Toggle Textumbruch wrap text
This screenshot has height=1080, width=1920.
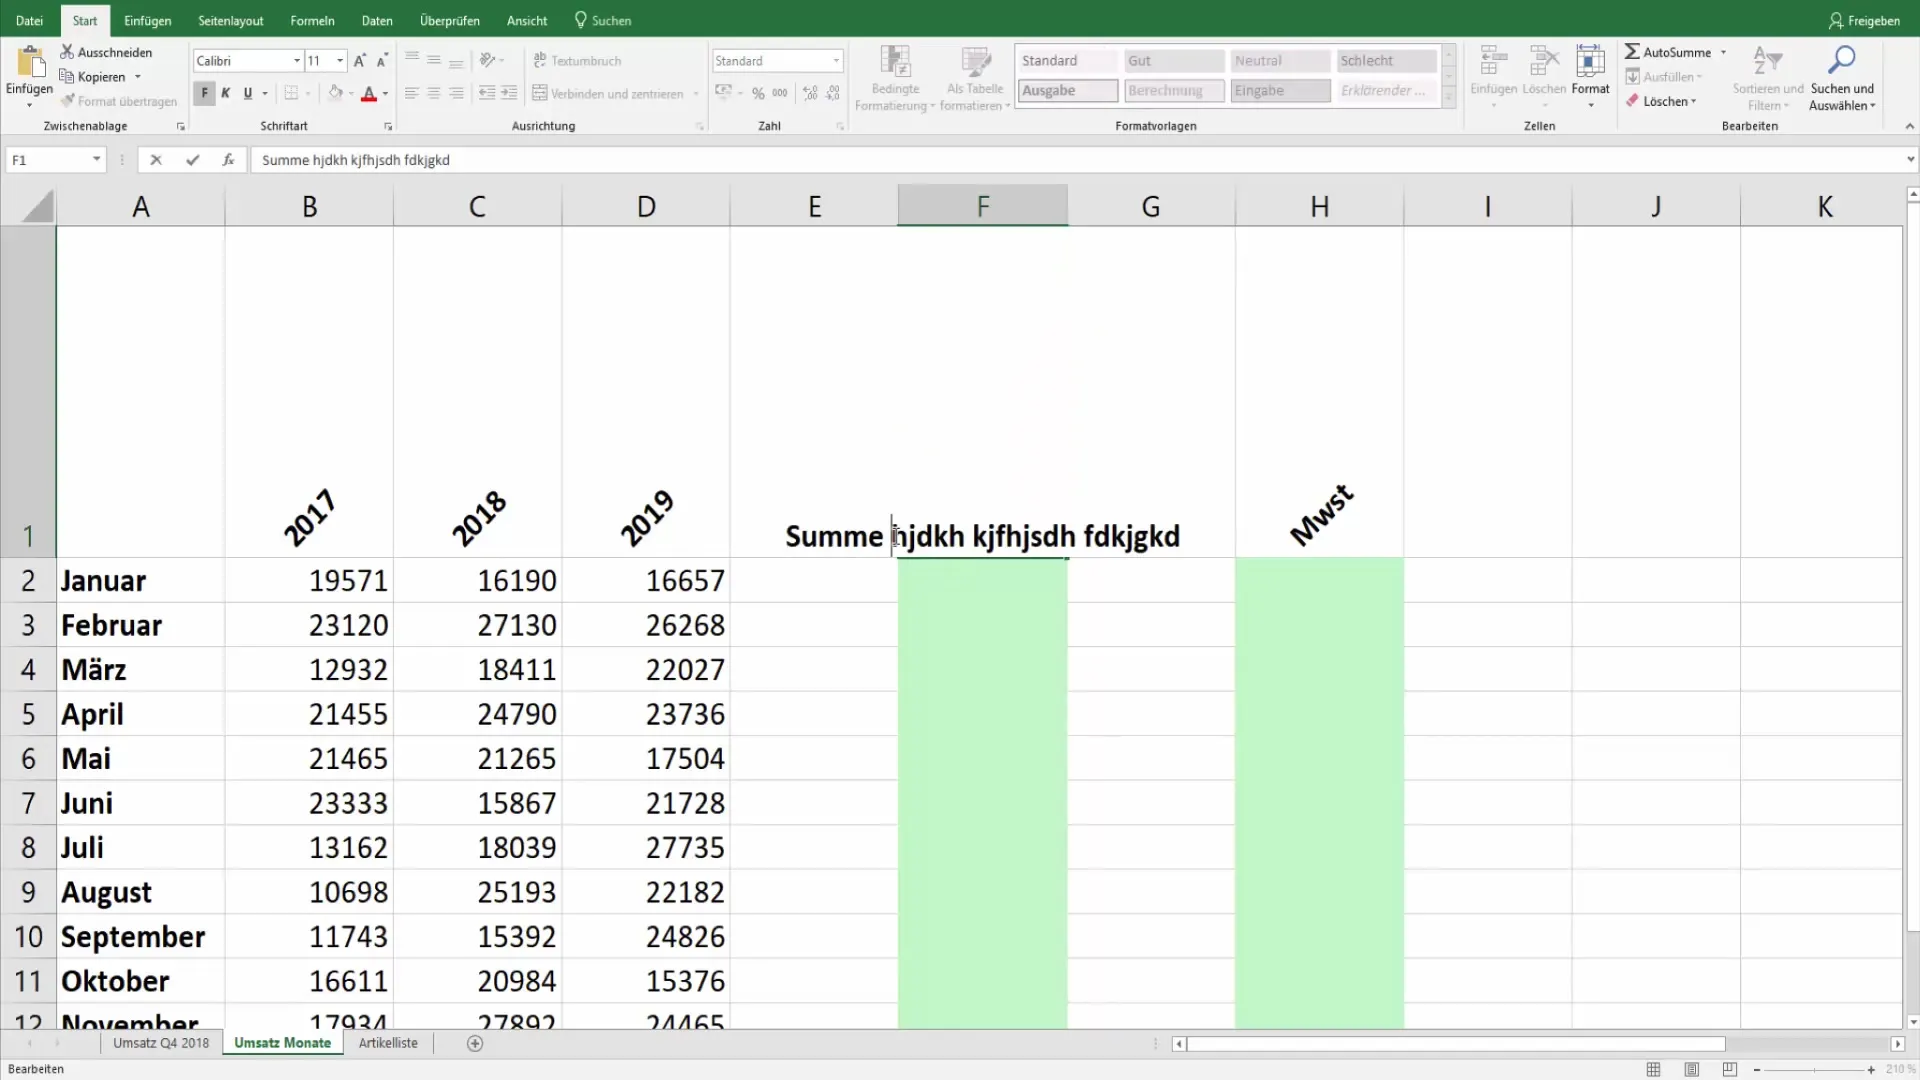[577, 61]
